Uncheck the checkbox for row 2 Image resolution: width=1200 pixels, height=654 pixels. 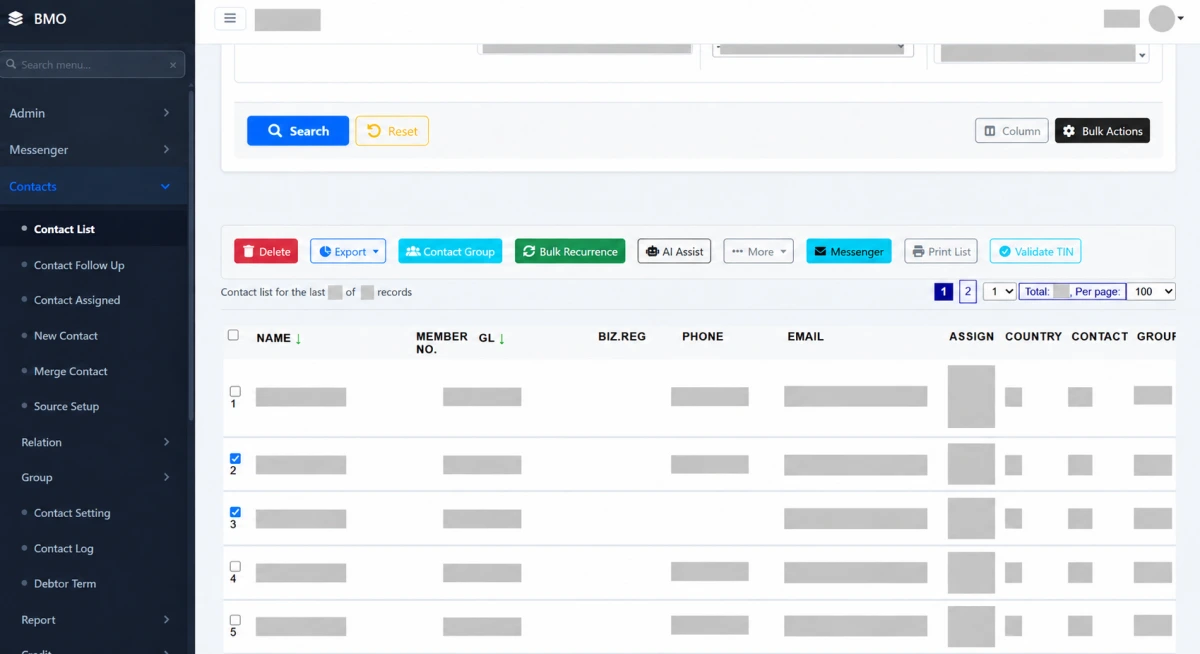(235, 458)
